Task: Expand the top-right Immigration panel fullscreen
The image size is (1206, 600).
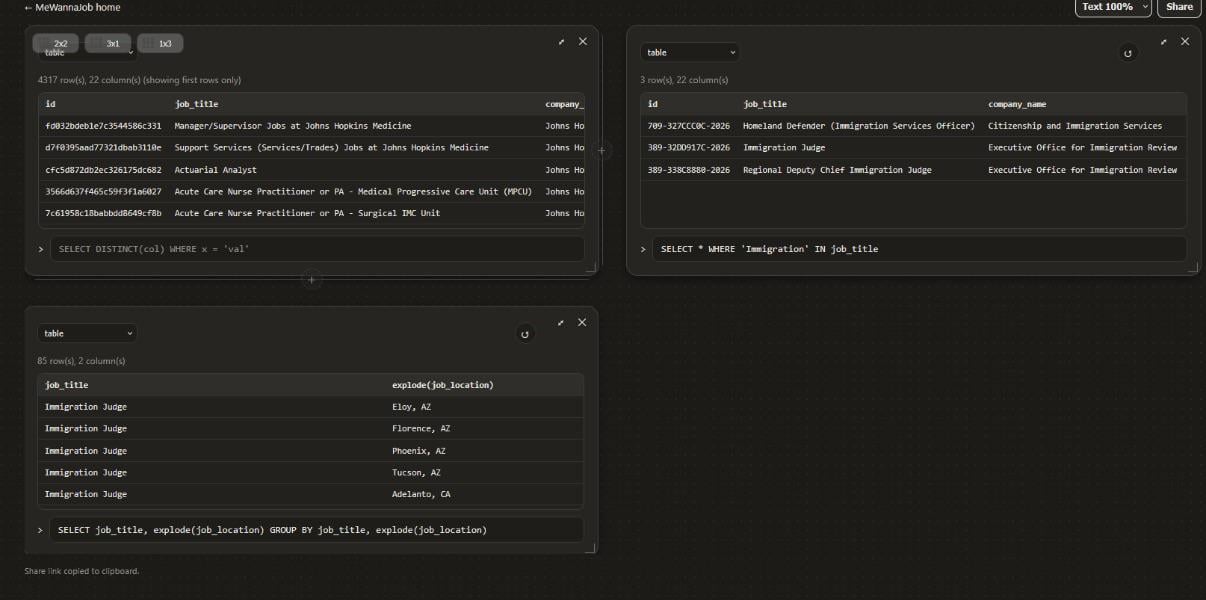Action: [x=1164, y=42]
